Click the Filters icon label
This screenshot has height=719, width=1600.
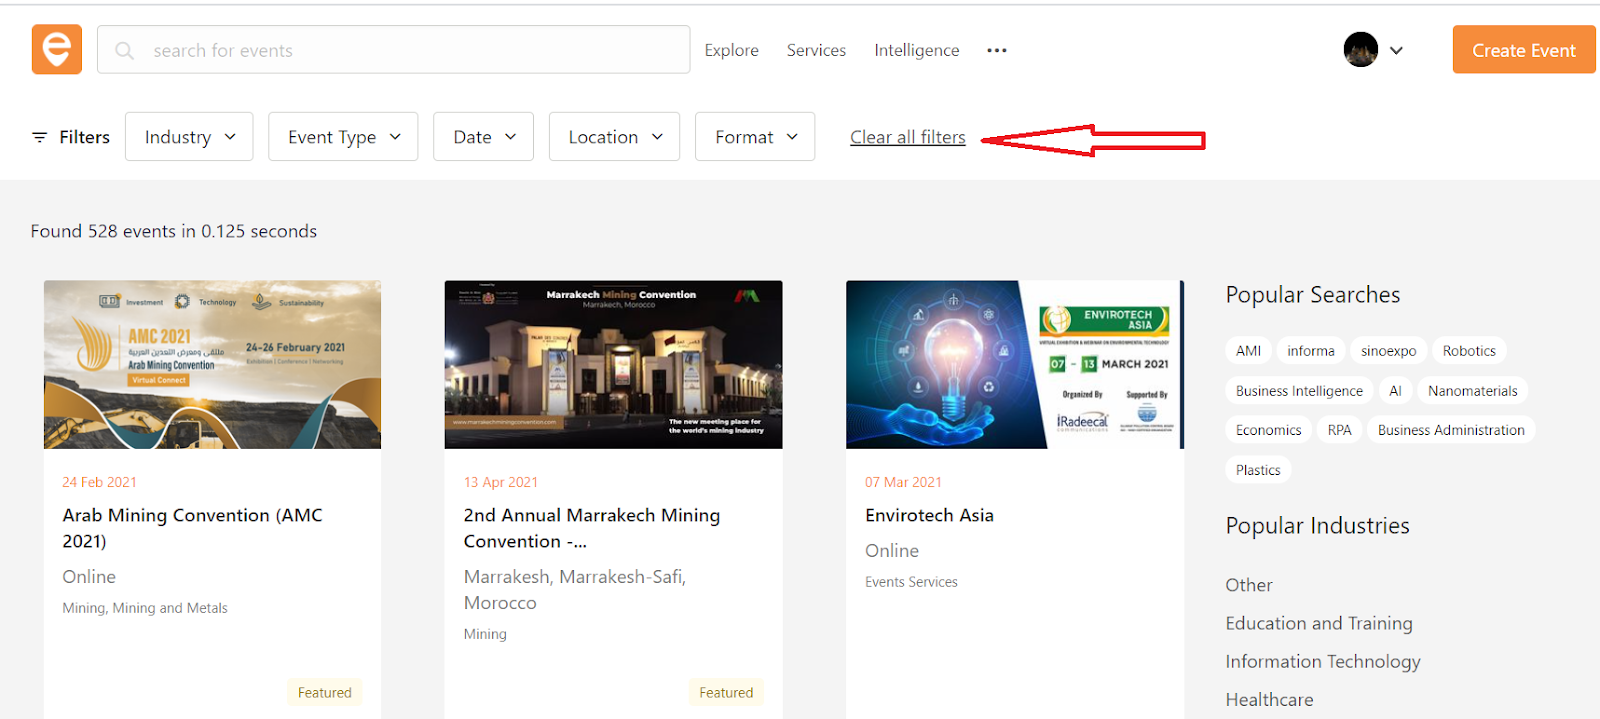coord(71,137)
